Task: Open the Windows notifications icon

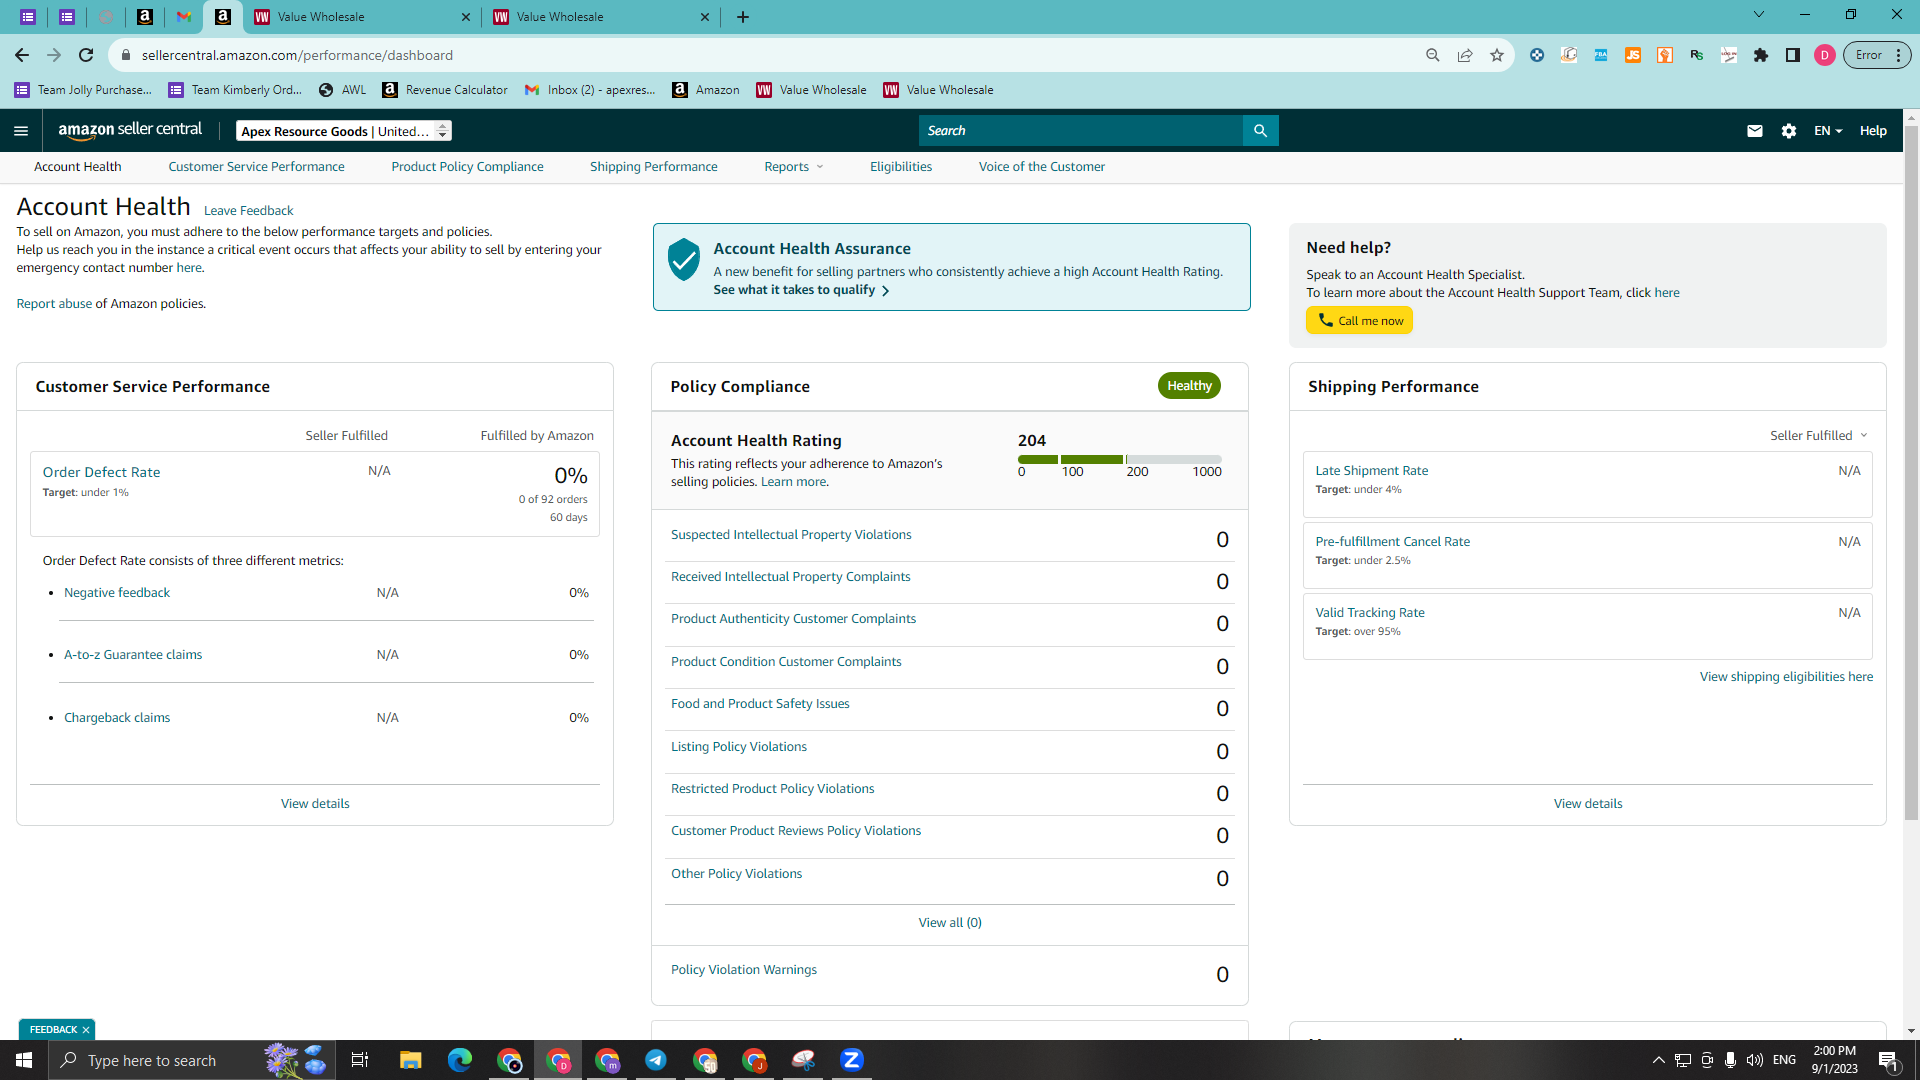Action: (x=1888, y=1060)
